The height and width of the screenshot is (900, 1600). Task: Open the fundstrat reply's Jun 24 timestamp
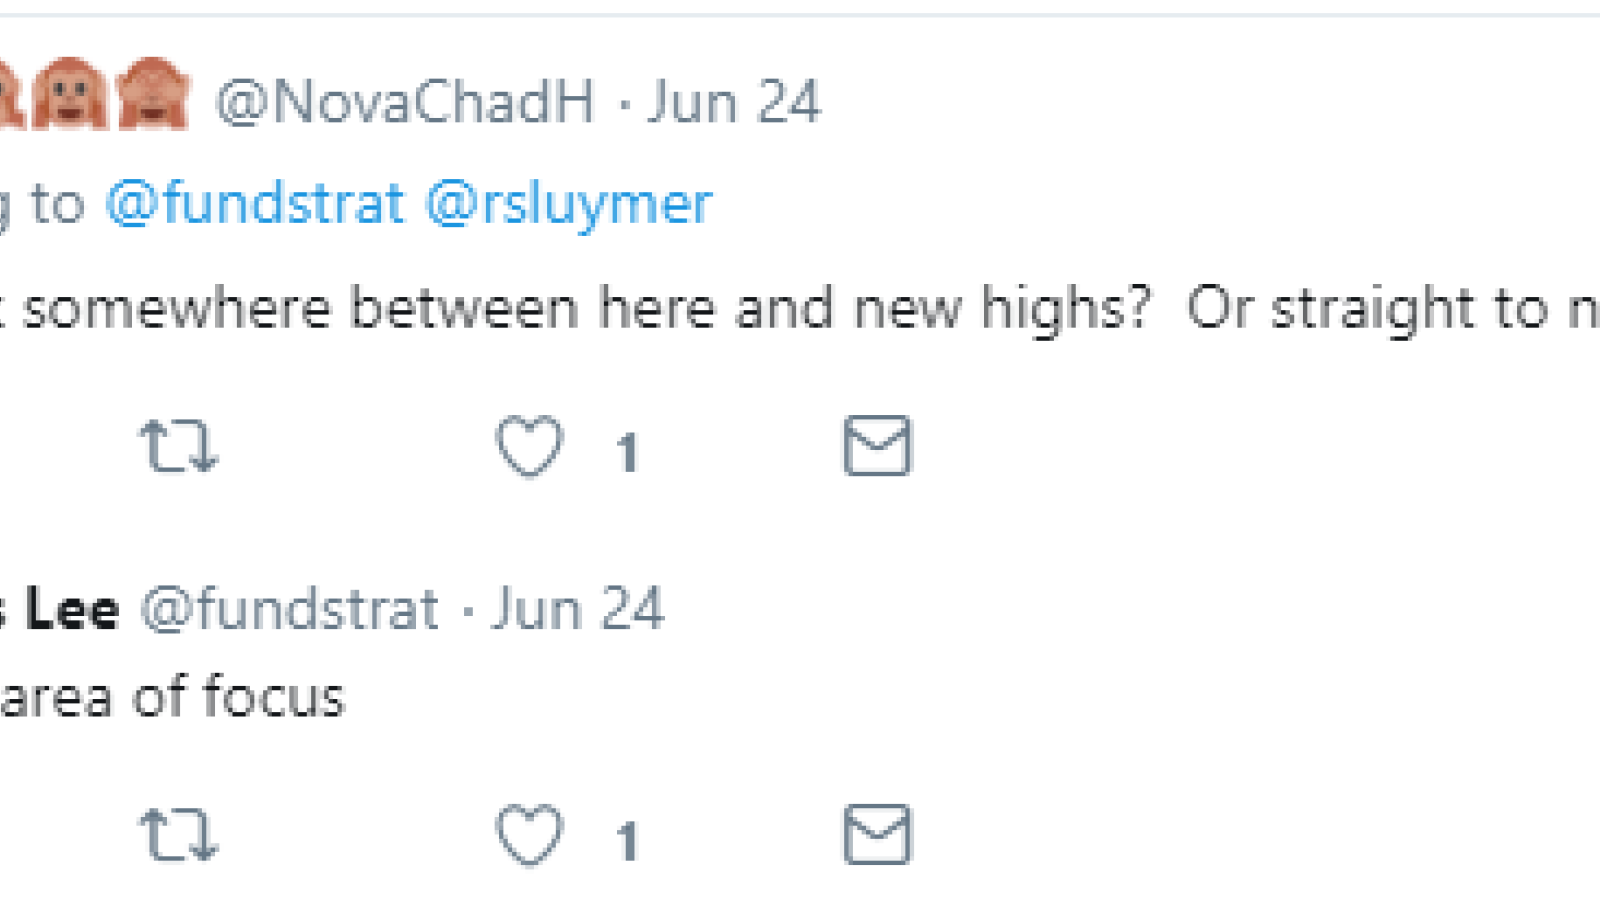(x=577, y=609)
